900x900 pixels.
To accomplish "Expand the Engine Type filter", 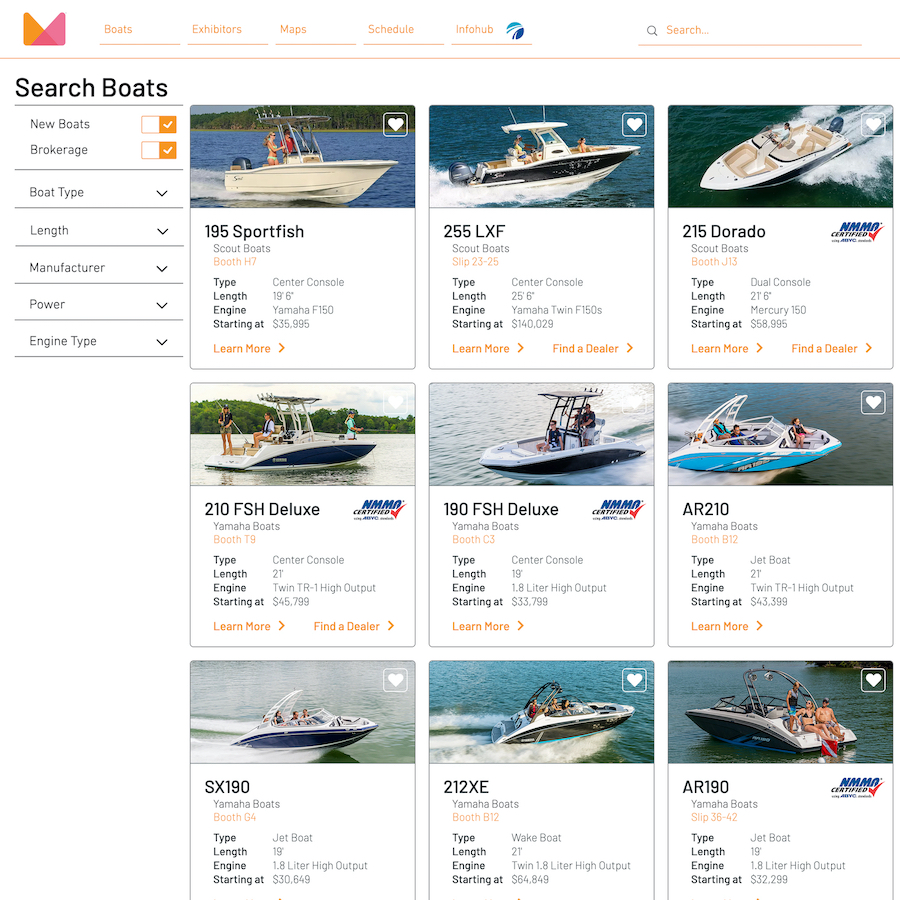I will (99, 342).
